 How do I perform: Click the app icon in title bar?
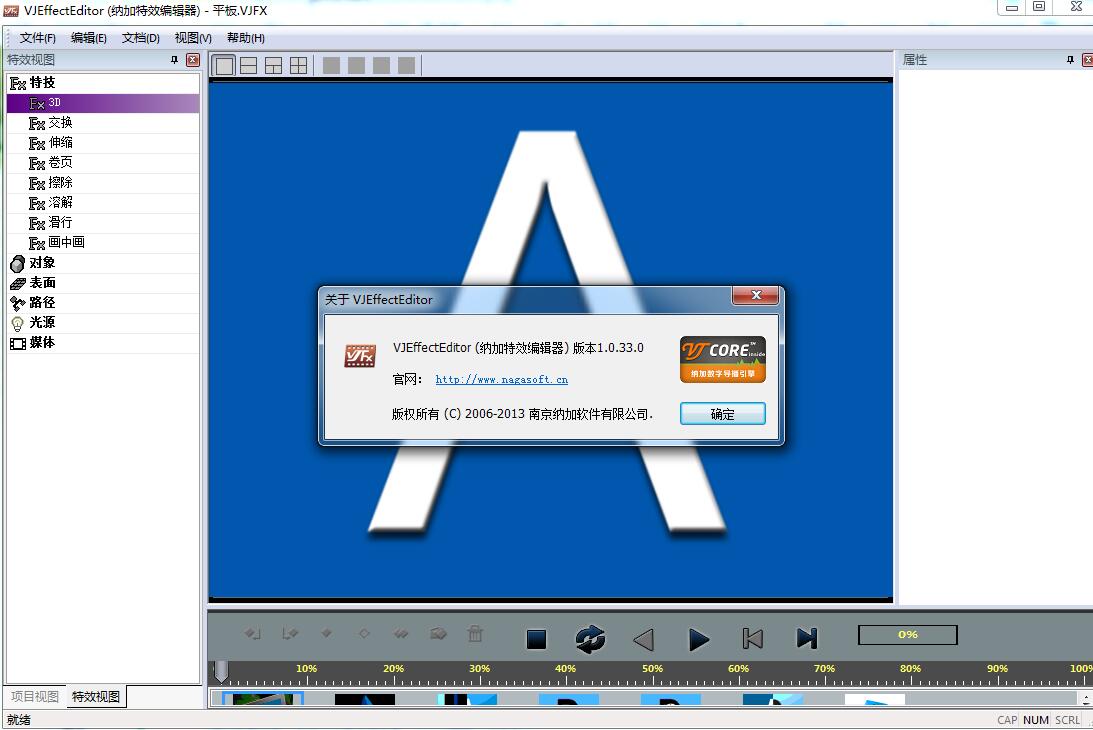[x=10, y=10]
